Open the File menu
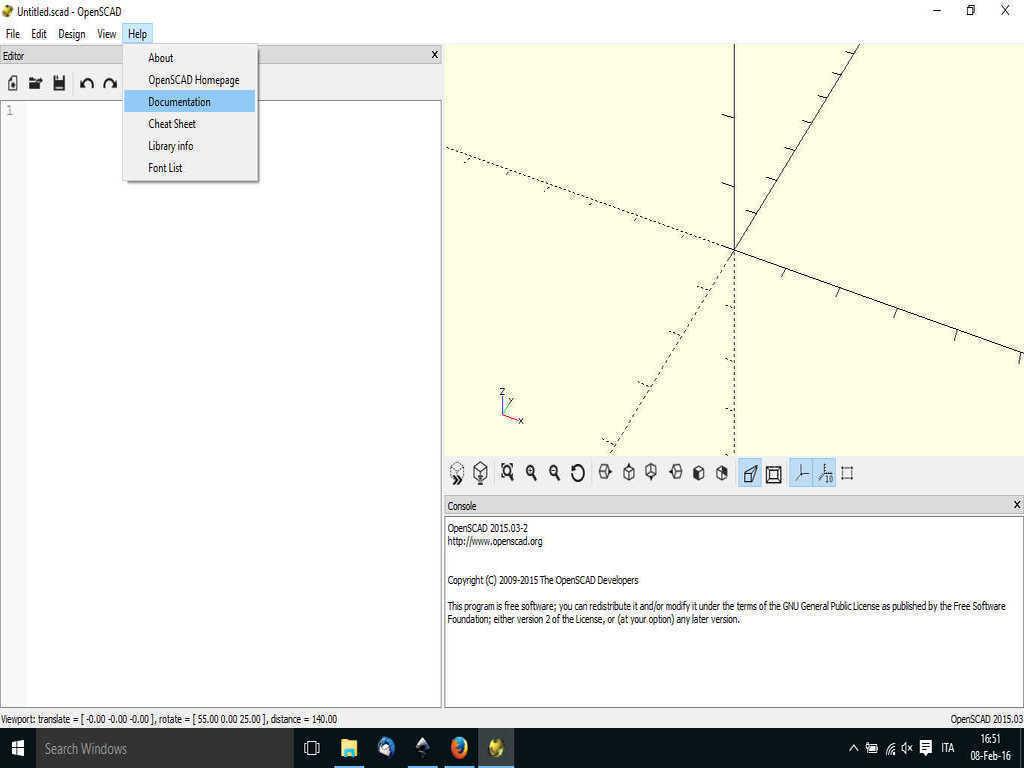Screen dimensions: 1024x768 (x=12, y=34)
